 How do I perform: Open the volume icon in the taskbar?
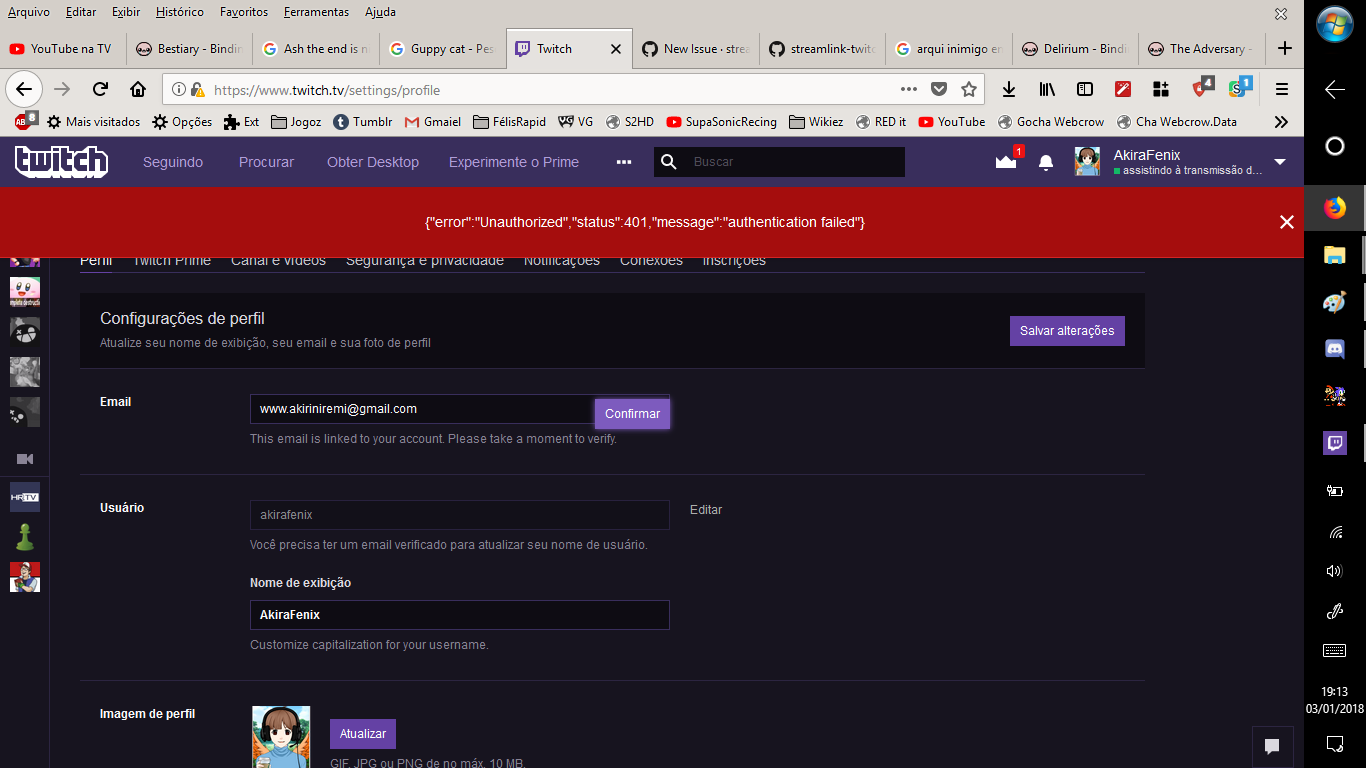click(x=1334, y=571)
